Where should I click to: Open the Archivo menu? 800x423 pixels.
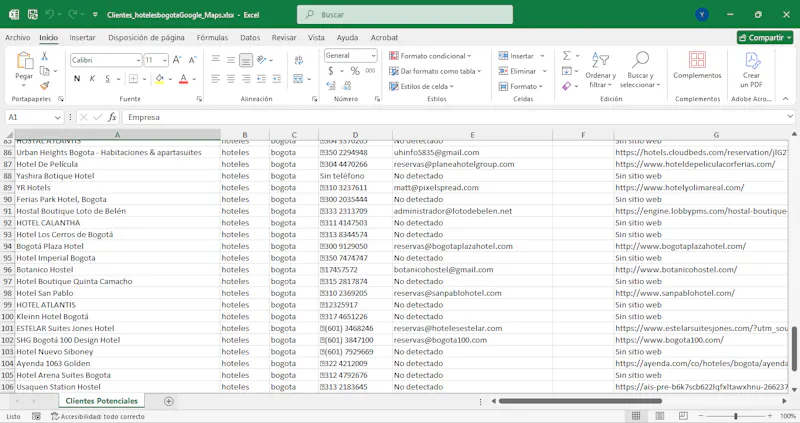[17, 37]
